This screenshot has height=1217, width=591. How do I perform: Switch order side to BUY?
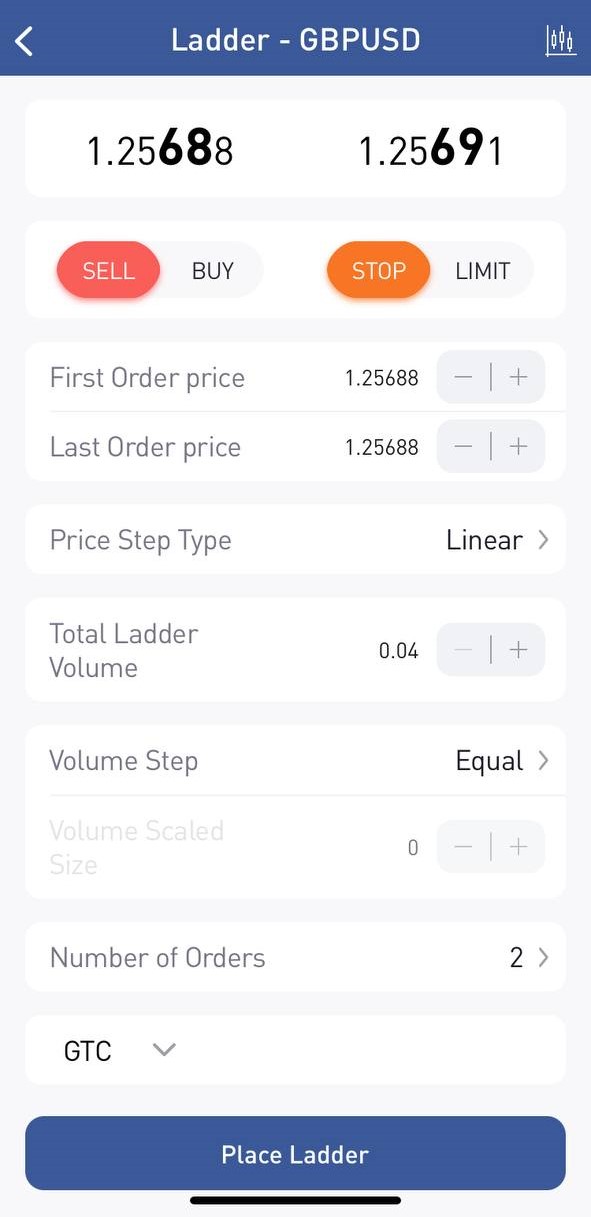[x=213, y=271]
